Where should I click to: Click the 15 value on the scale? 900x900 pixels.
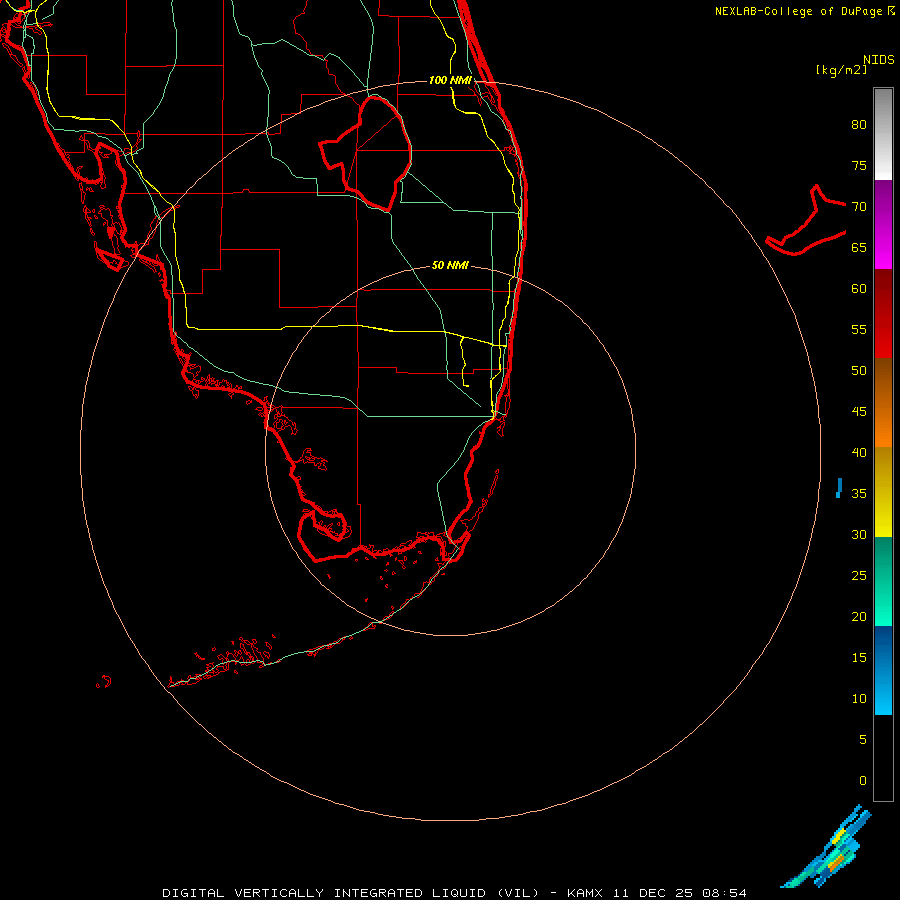[x=859, y=657]
